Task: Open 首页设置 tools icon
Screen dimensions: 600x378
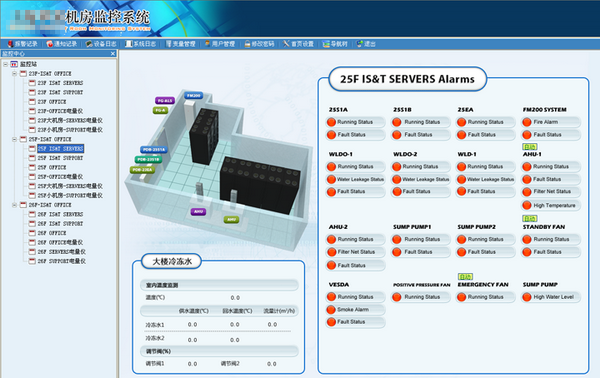Action: 286,44
